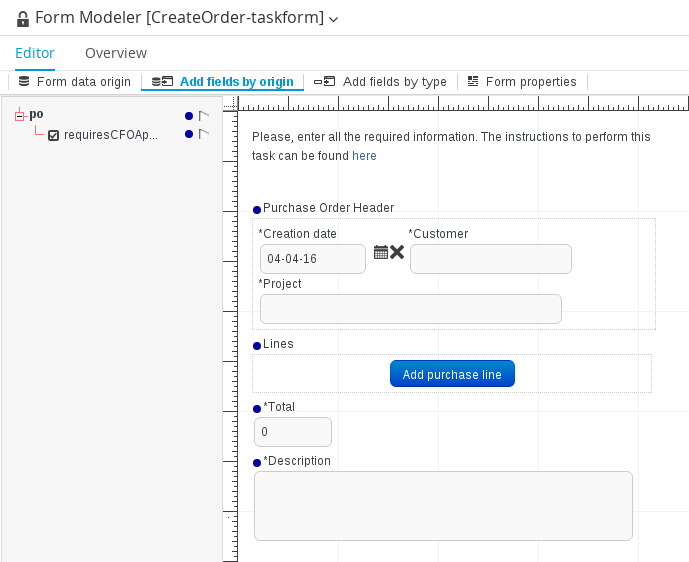Open calendar picker for Creation date
This screenshot has height=562, width=689.
381,252
